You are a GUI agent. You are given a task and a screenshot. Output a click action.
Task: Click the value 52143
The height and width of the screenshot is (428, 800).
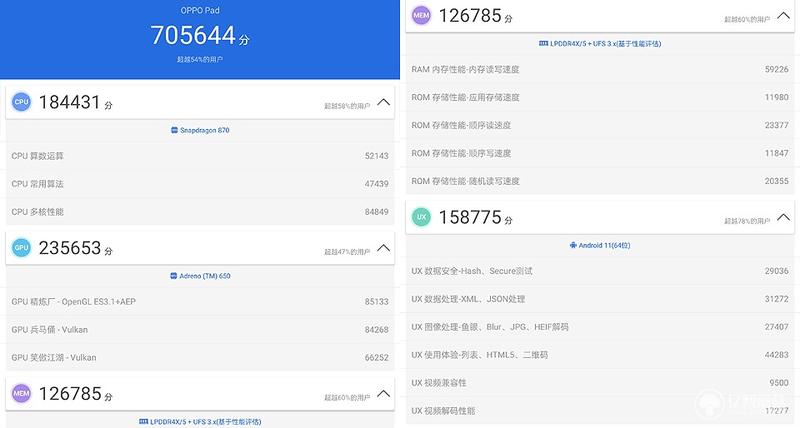click(377, 156)
